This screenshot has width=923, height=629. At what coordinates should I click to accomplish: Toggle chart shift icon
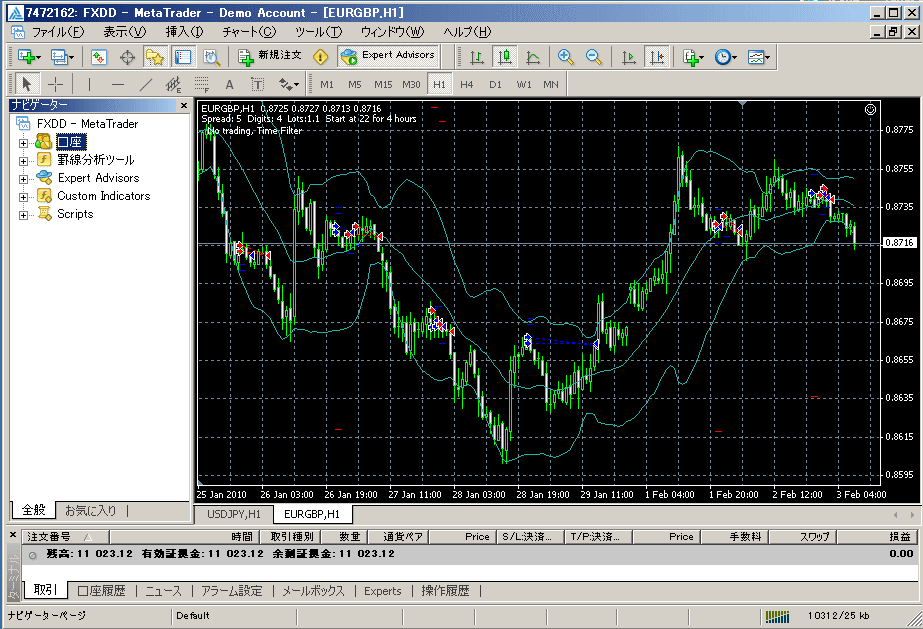(x=656, y=57)
